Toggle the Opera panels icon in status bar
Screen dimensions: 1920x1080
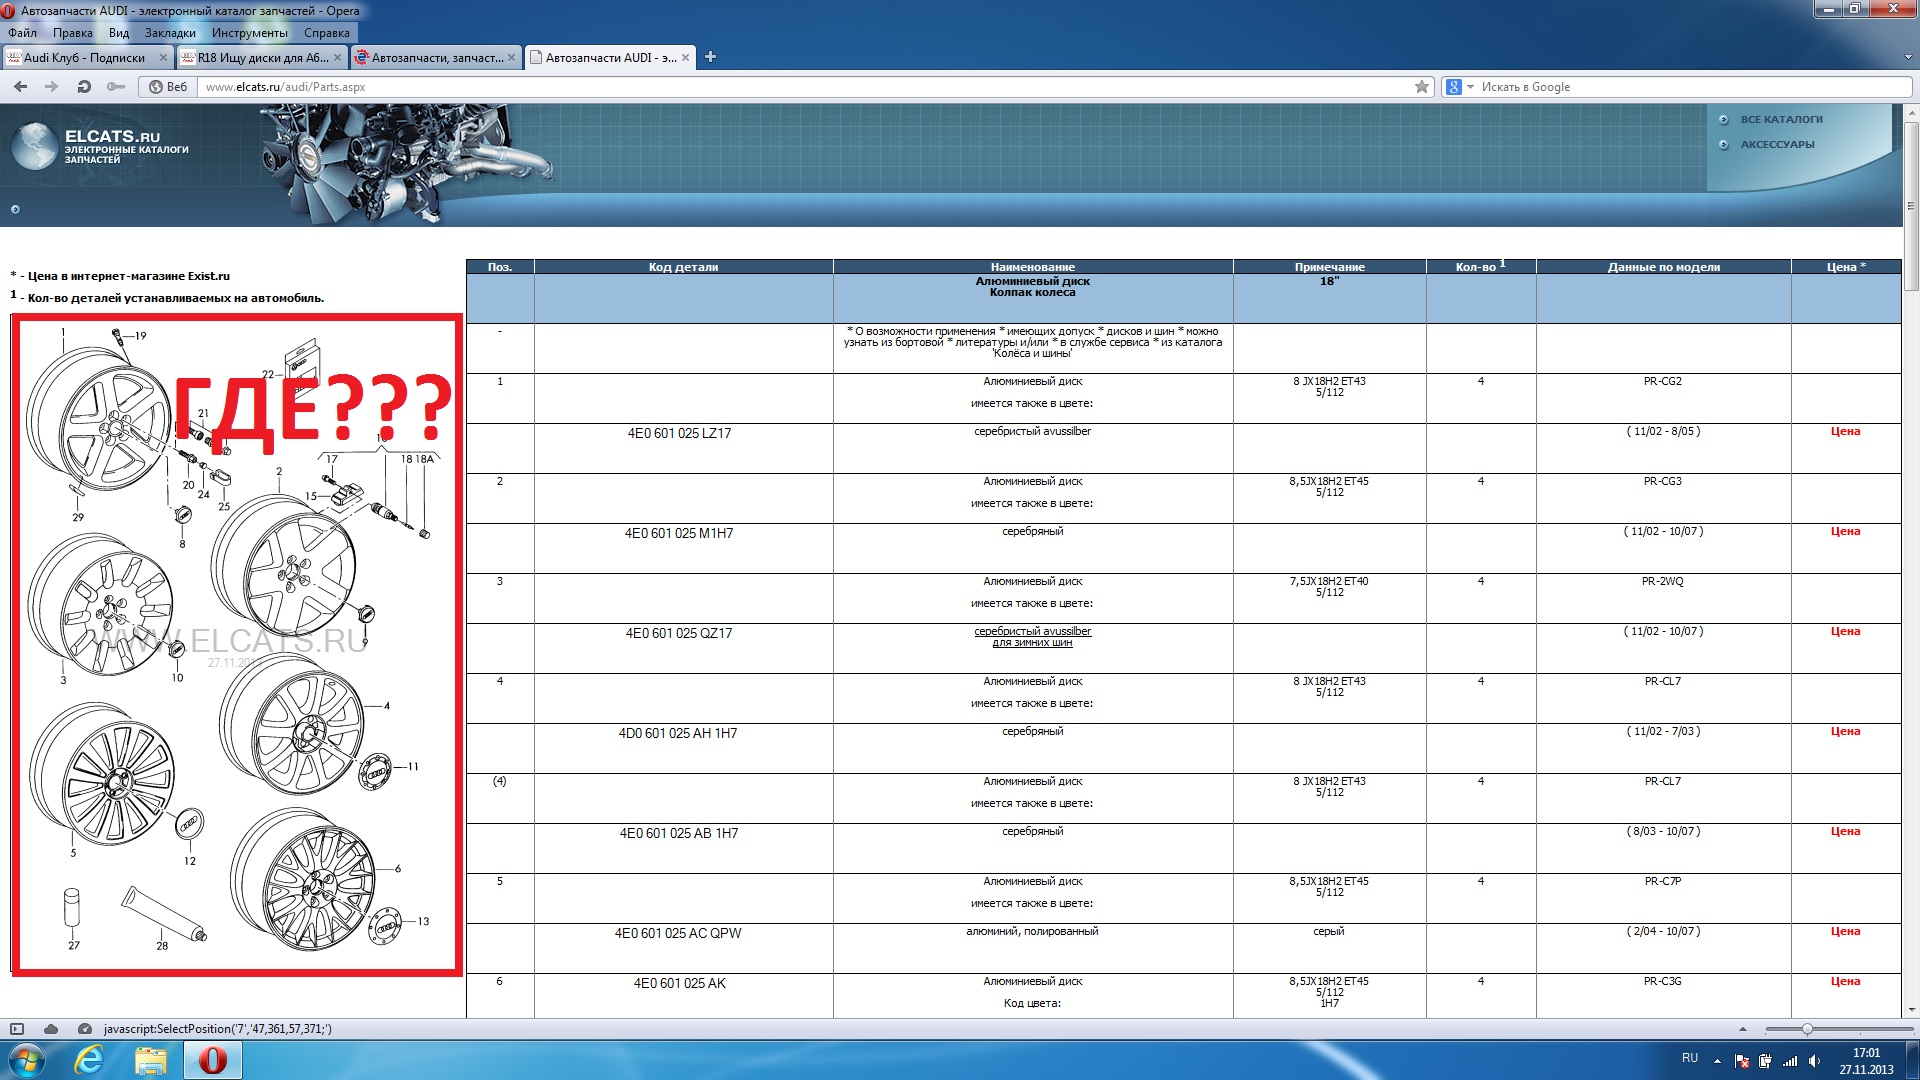coord(17,1029)
